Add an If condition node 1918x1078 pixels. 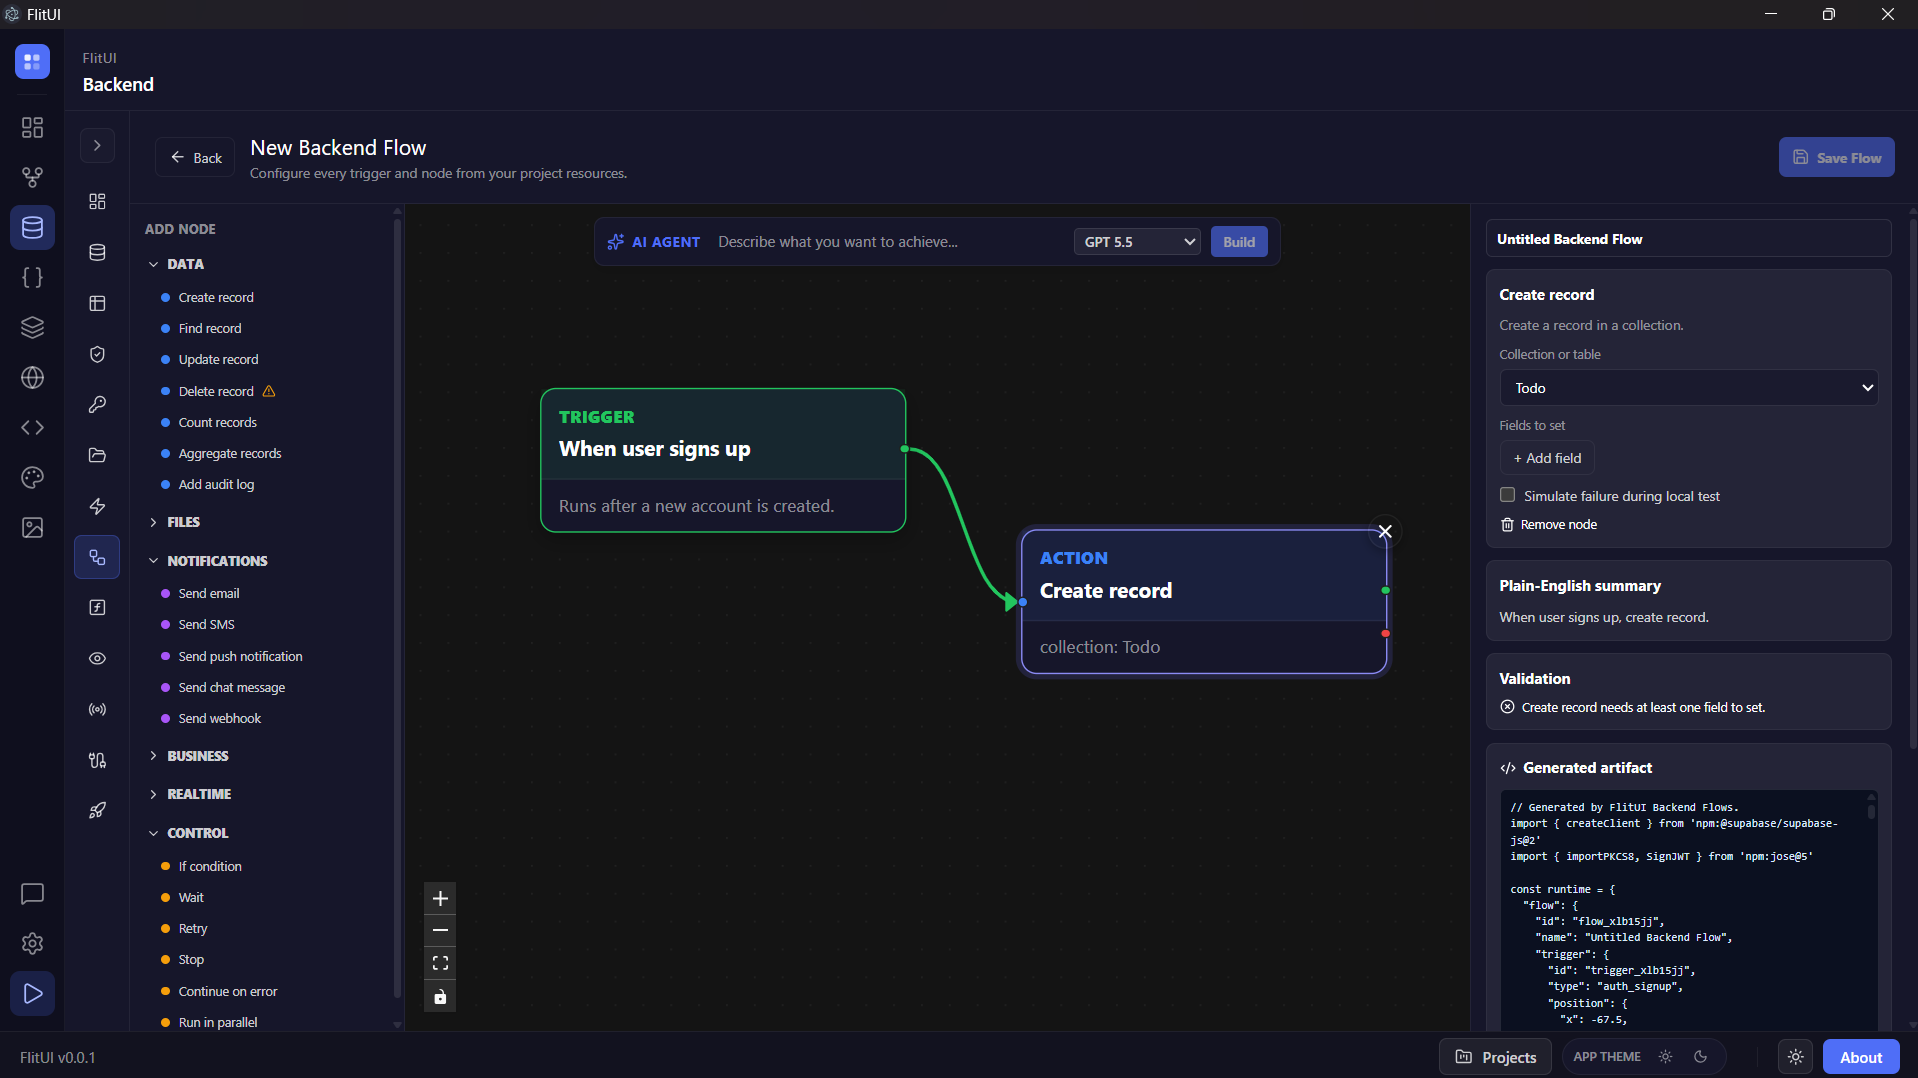click(210, 867)
